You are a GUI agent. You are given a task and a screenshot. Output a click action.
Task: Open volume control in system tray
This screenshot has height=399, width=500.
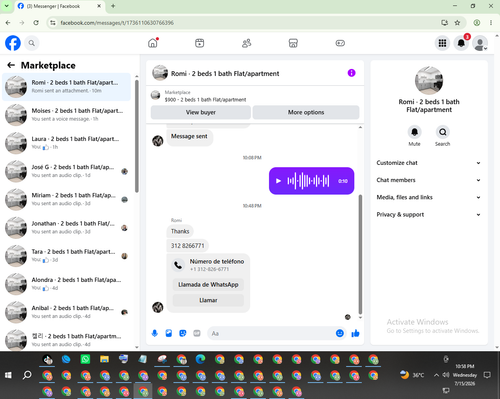[446, 375]
